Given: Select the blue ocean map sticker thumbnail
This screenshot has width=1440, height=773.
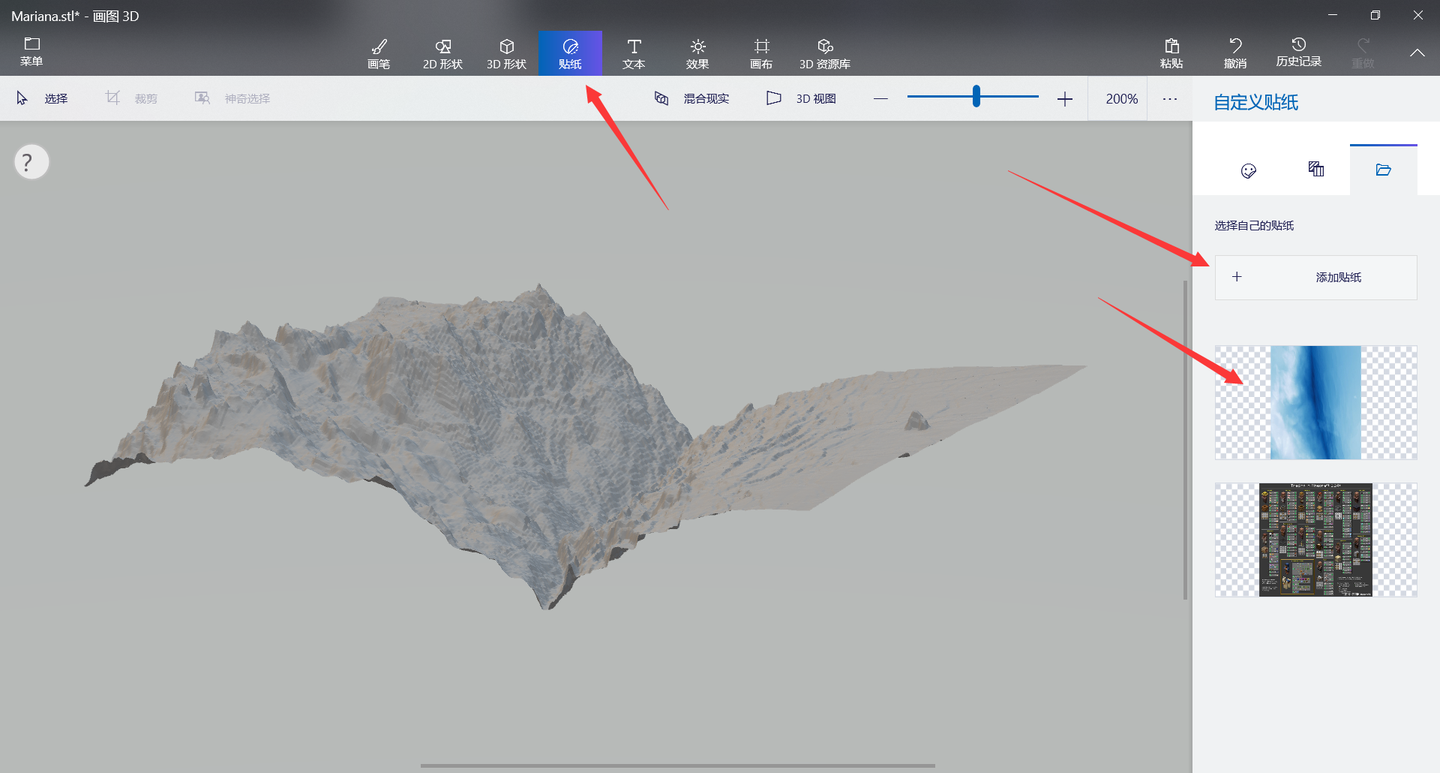Looking at the screenshot, I should 1315,402.
